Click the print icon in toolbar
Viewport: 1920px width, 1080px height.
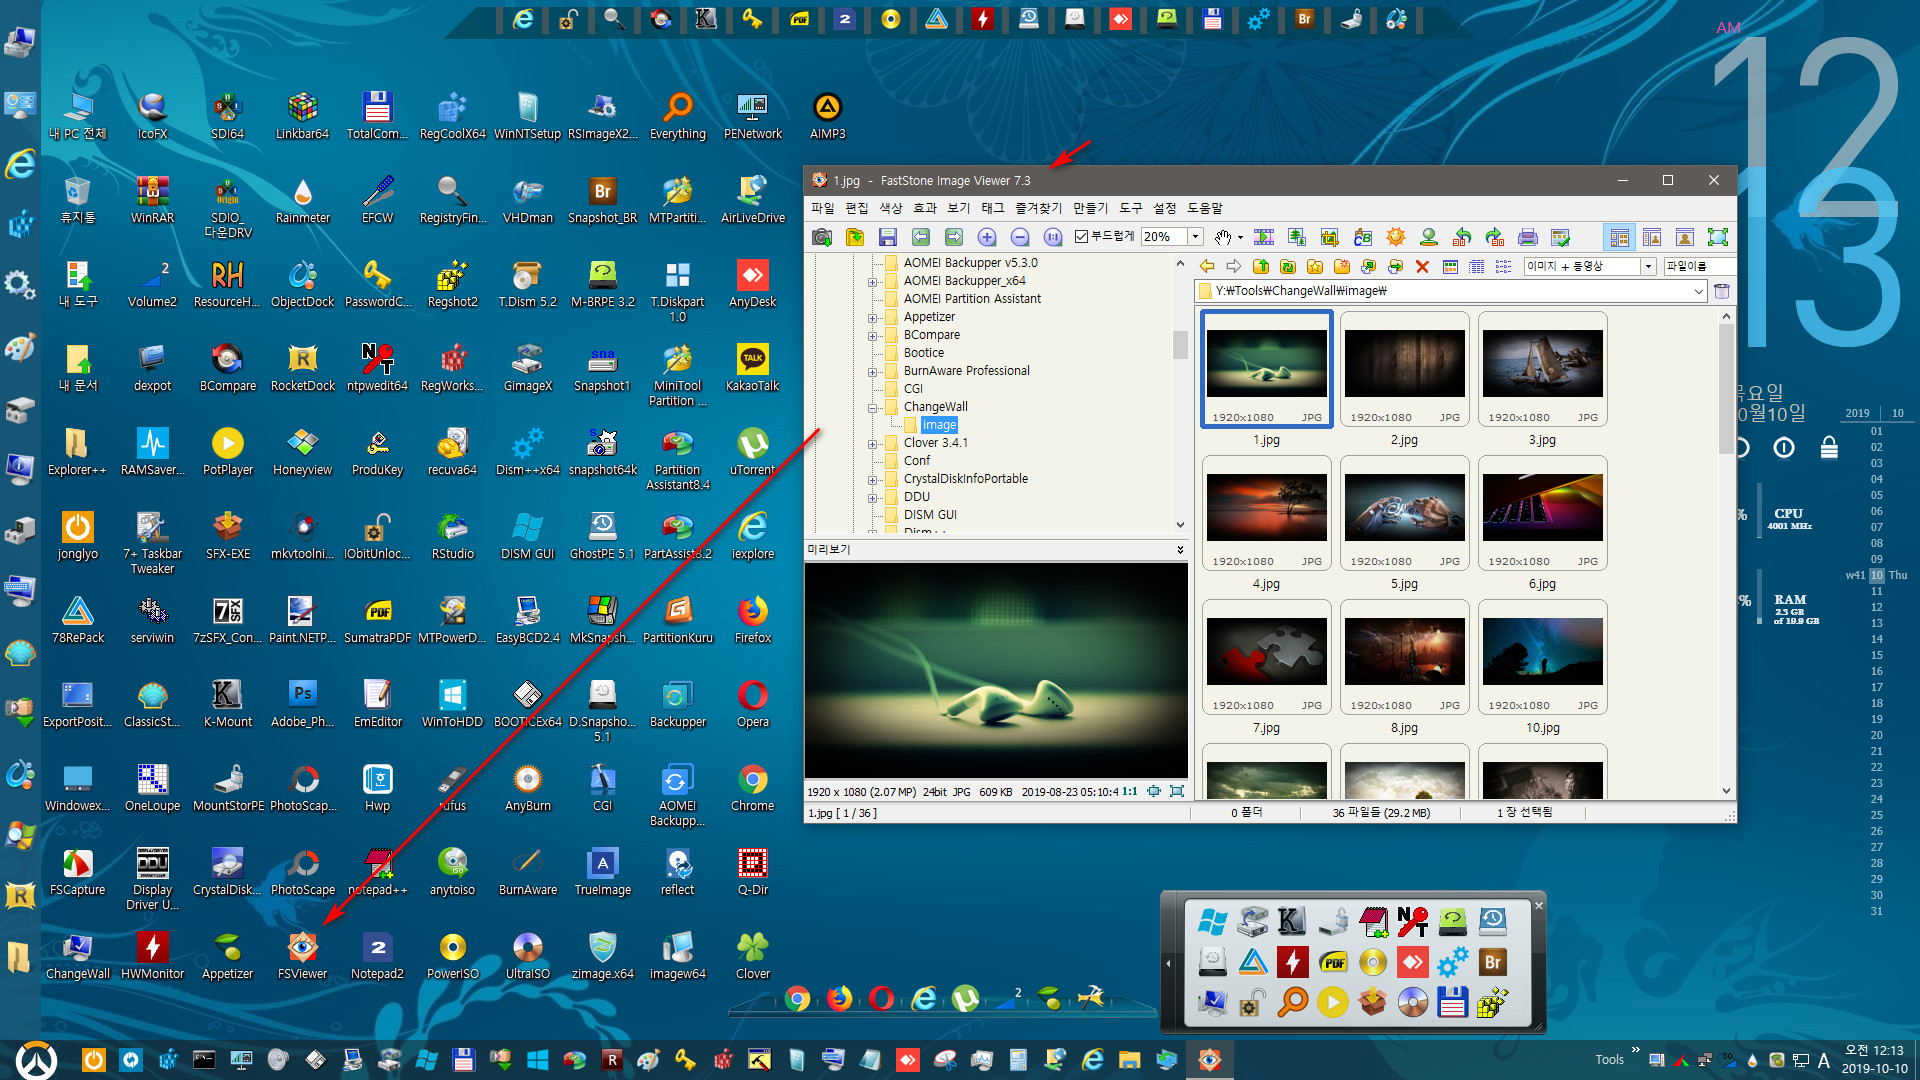[1528, 237]
